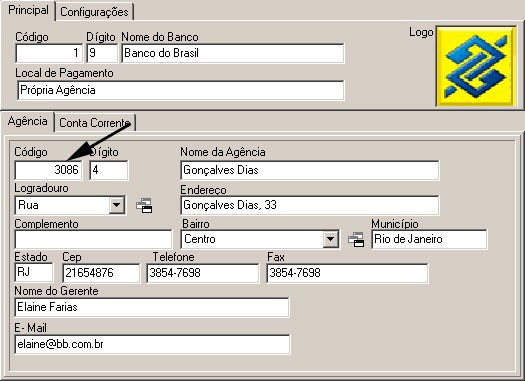Edit the Nome do Banco field
Image resolution: width=525 pixels, height=381 pixels.
pyautogui.click(x=233, y=53)
